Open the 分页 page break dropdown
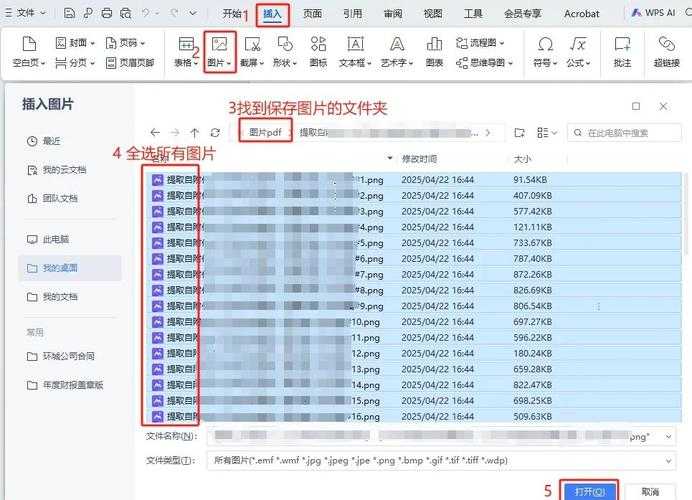Image resolution: width=692 pixels, height=500 pixels. pyautogui.click(x=75, y=63)
